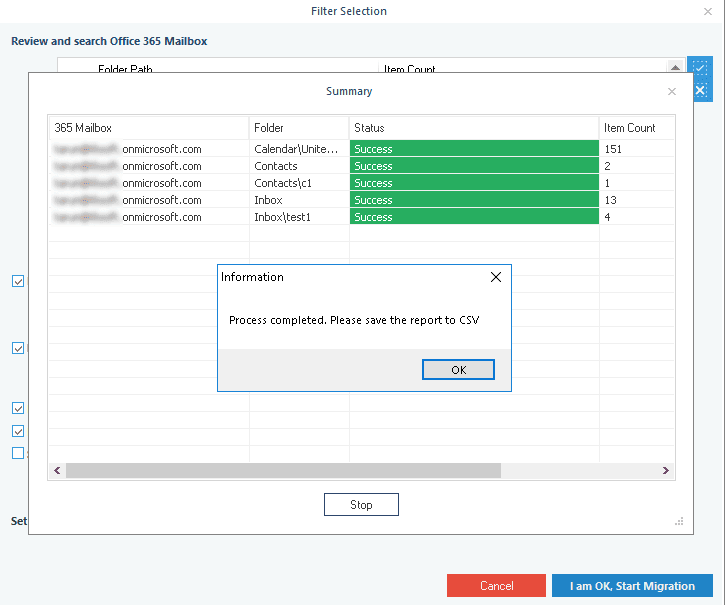This screenshot has height=605, width=725.
Task: Click item count 4 in Inbox\test1 row
Action: (x=607, y=217)
